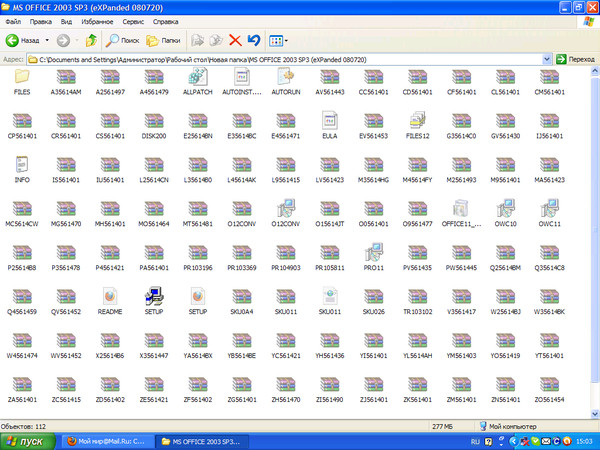Select the SETUP Firefox document icon
This screenshot has height=450, width=600.
(197, 297)
